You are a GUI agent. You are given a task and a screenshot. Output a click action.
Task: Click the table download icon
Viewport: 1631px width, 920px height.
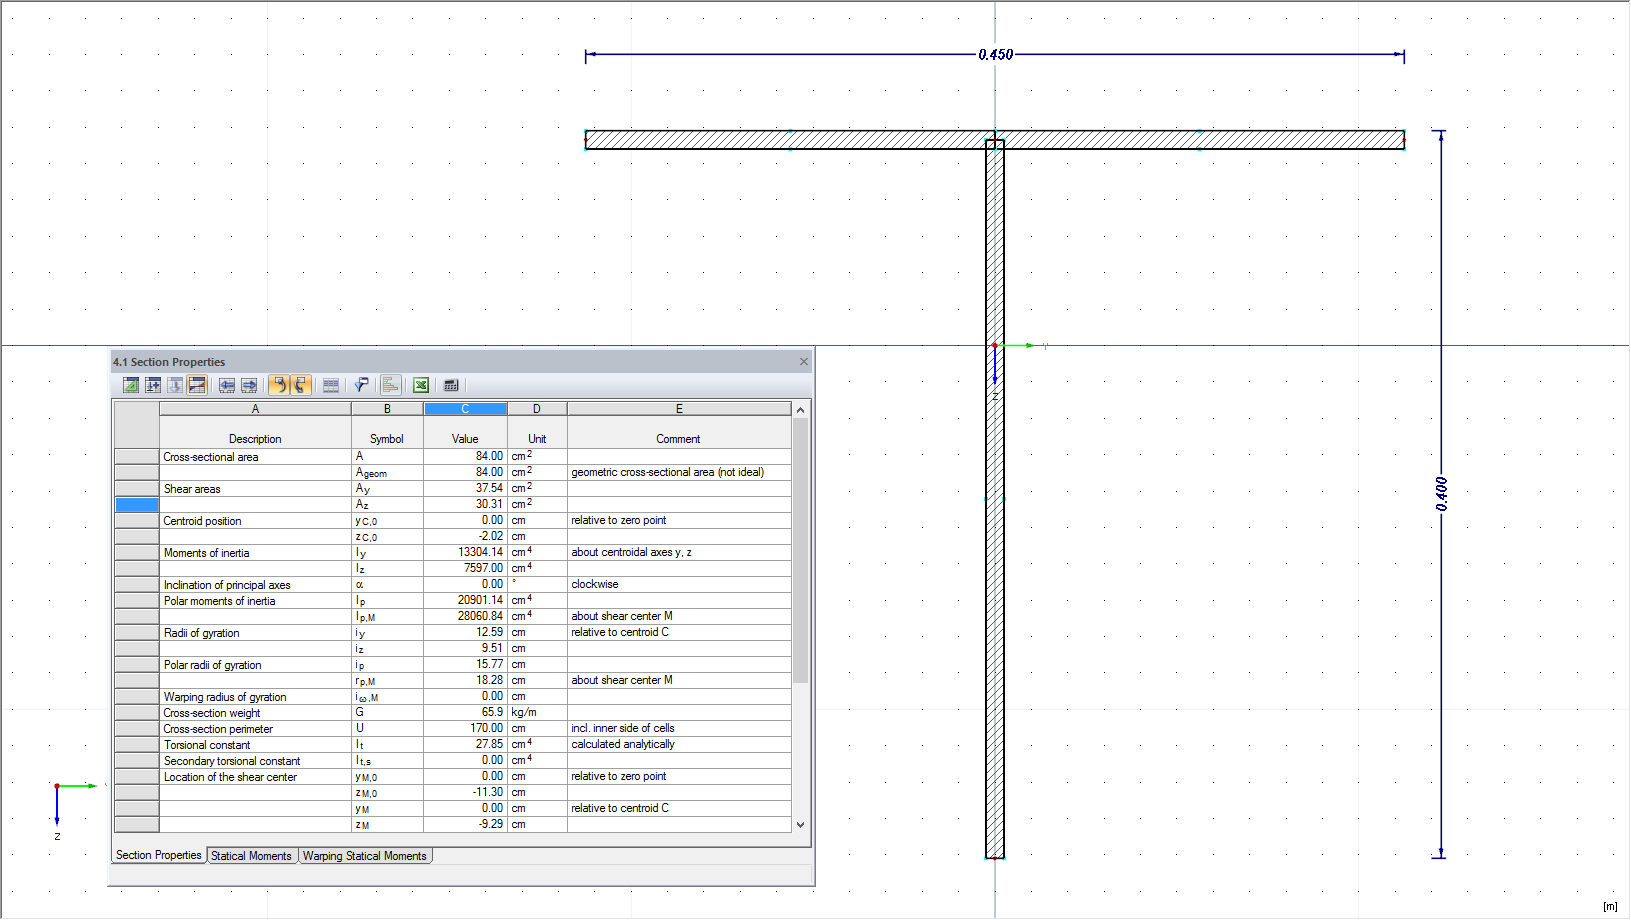(x=175, y=385)
